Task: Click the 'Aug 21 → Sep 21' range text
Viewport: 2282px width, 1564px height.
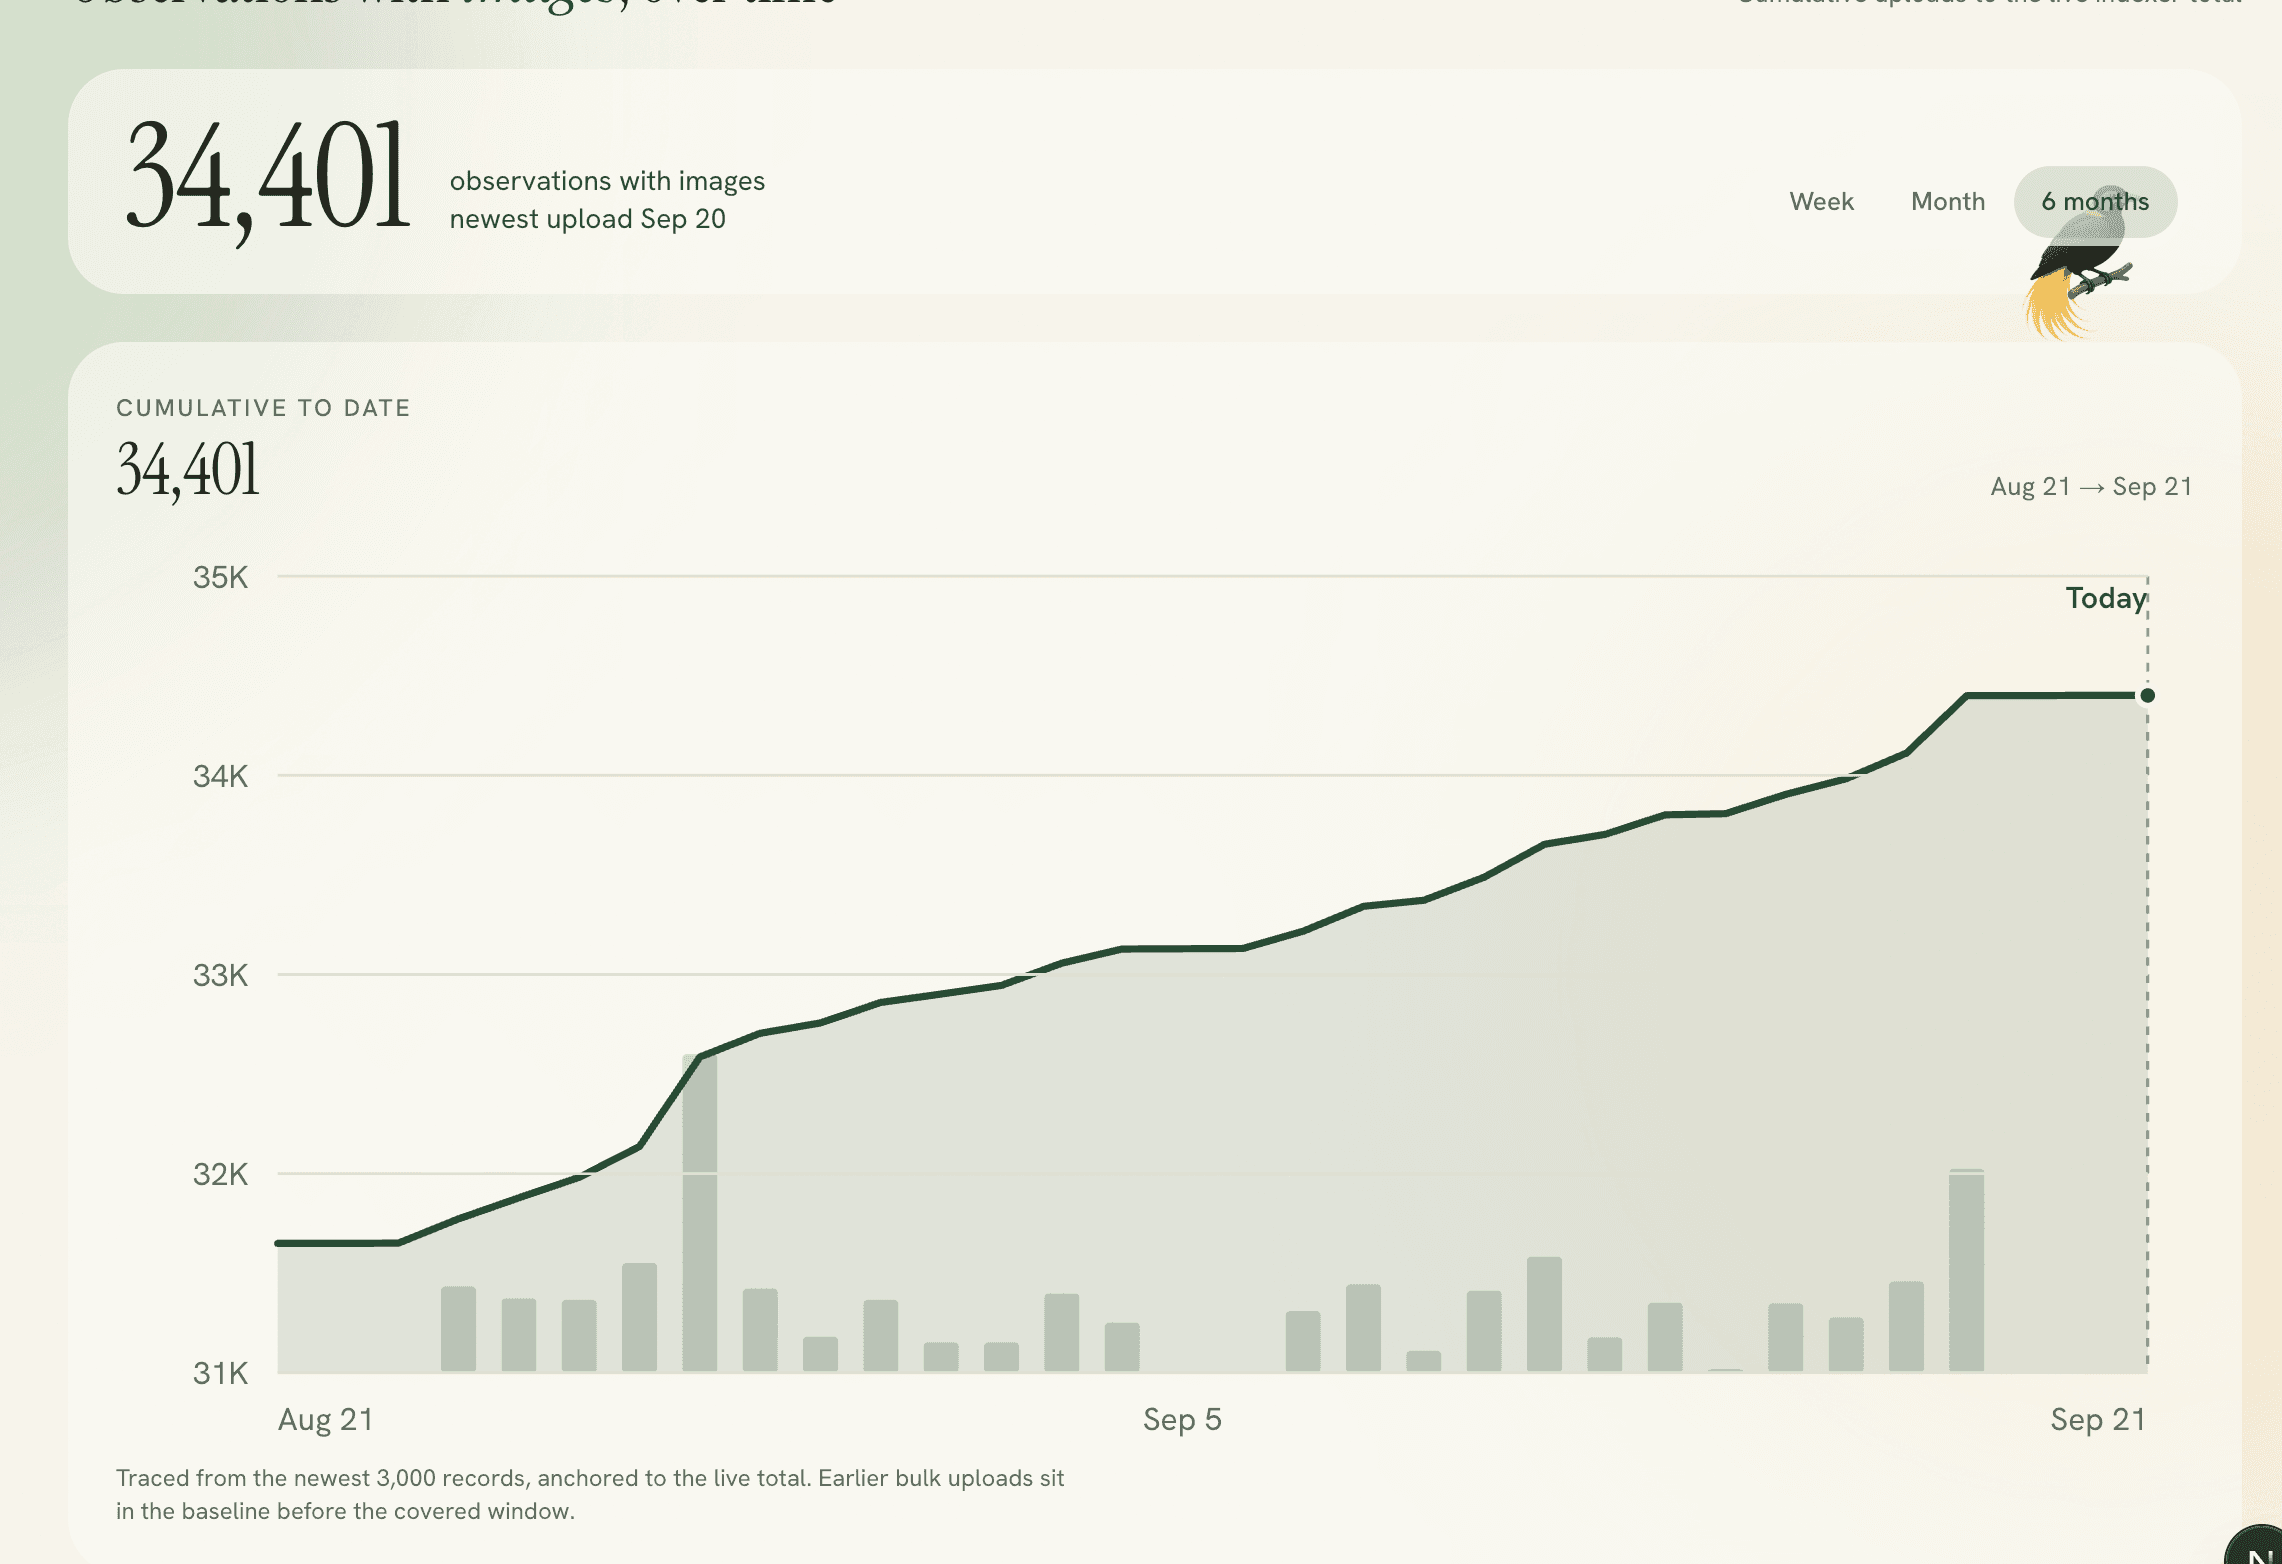Action: 2091,487
